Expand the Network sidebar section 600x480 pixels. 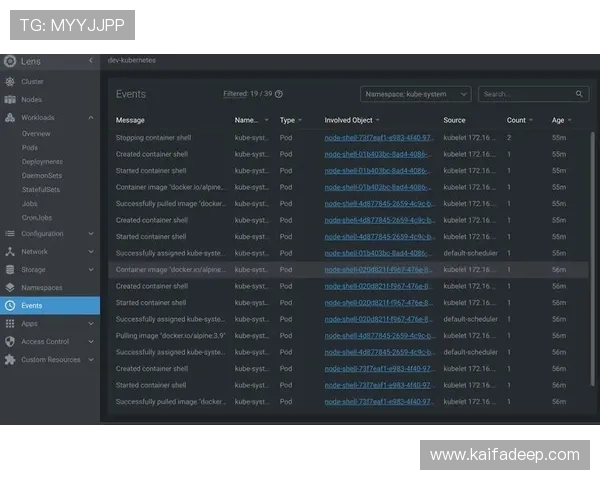(91, 252)
